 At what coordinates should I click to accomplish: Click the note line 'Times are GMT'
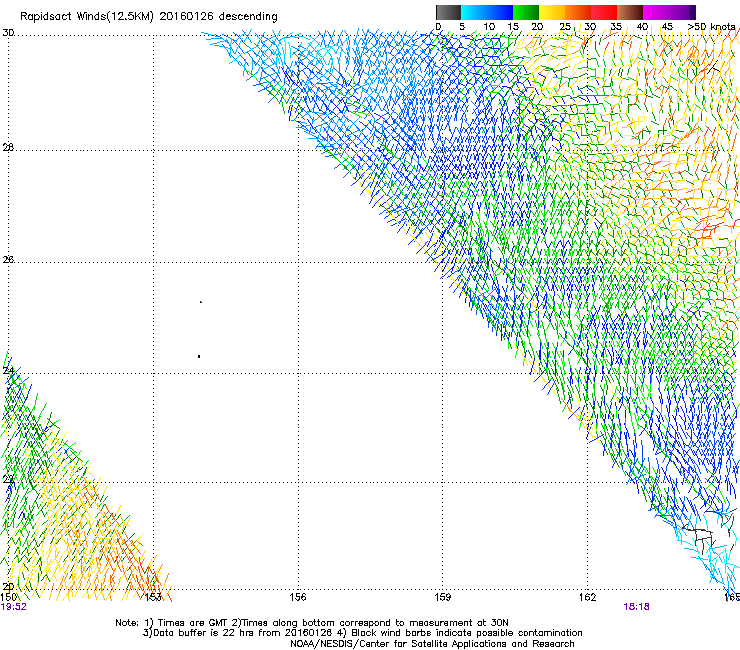(x=192, y=623)
